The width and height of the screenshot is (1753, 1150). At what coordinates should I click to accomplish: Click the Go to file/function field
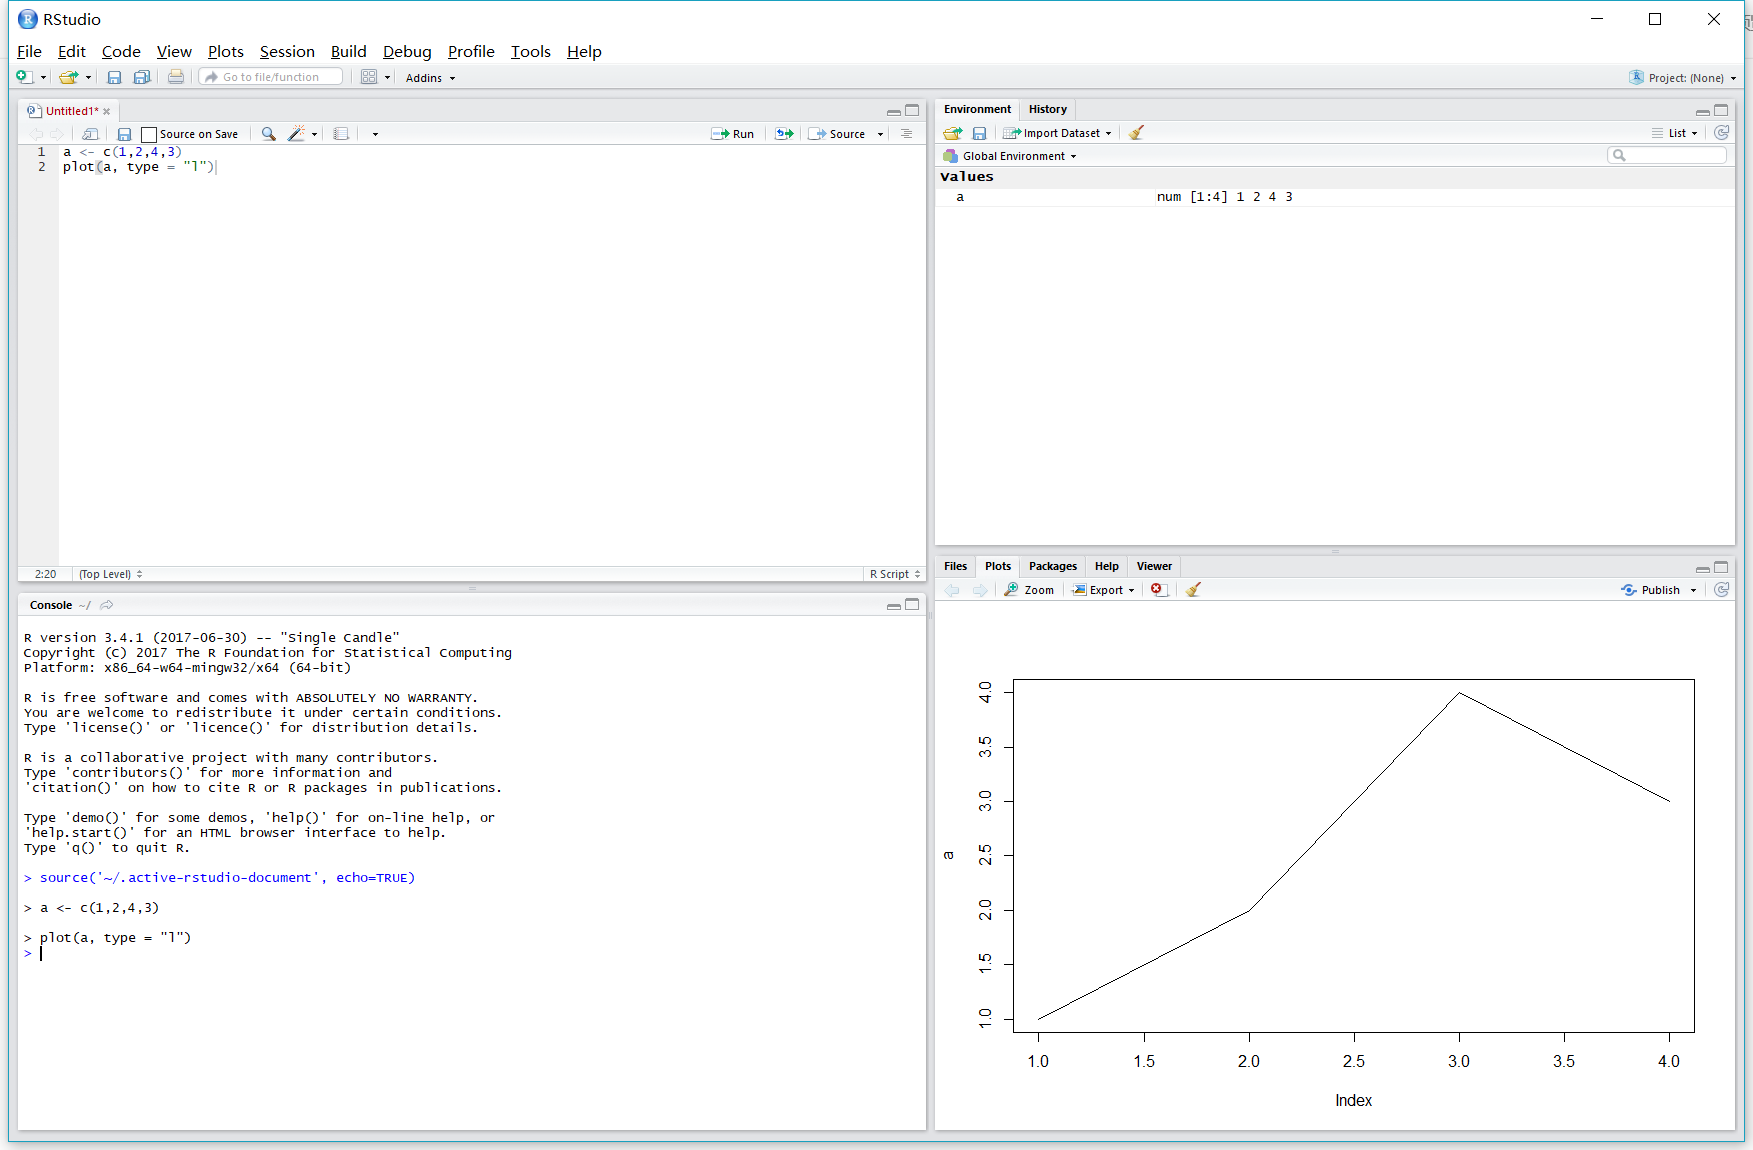coord(271,77)
